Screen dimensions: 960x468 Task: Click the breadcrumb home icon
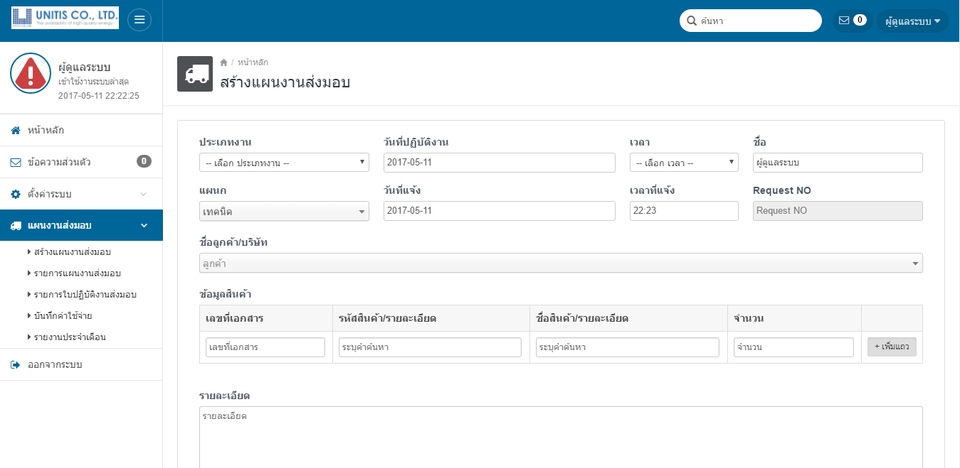tap(223, 62)
